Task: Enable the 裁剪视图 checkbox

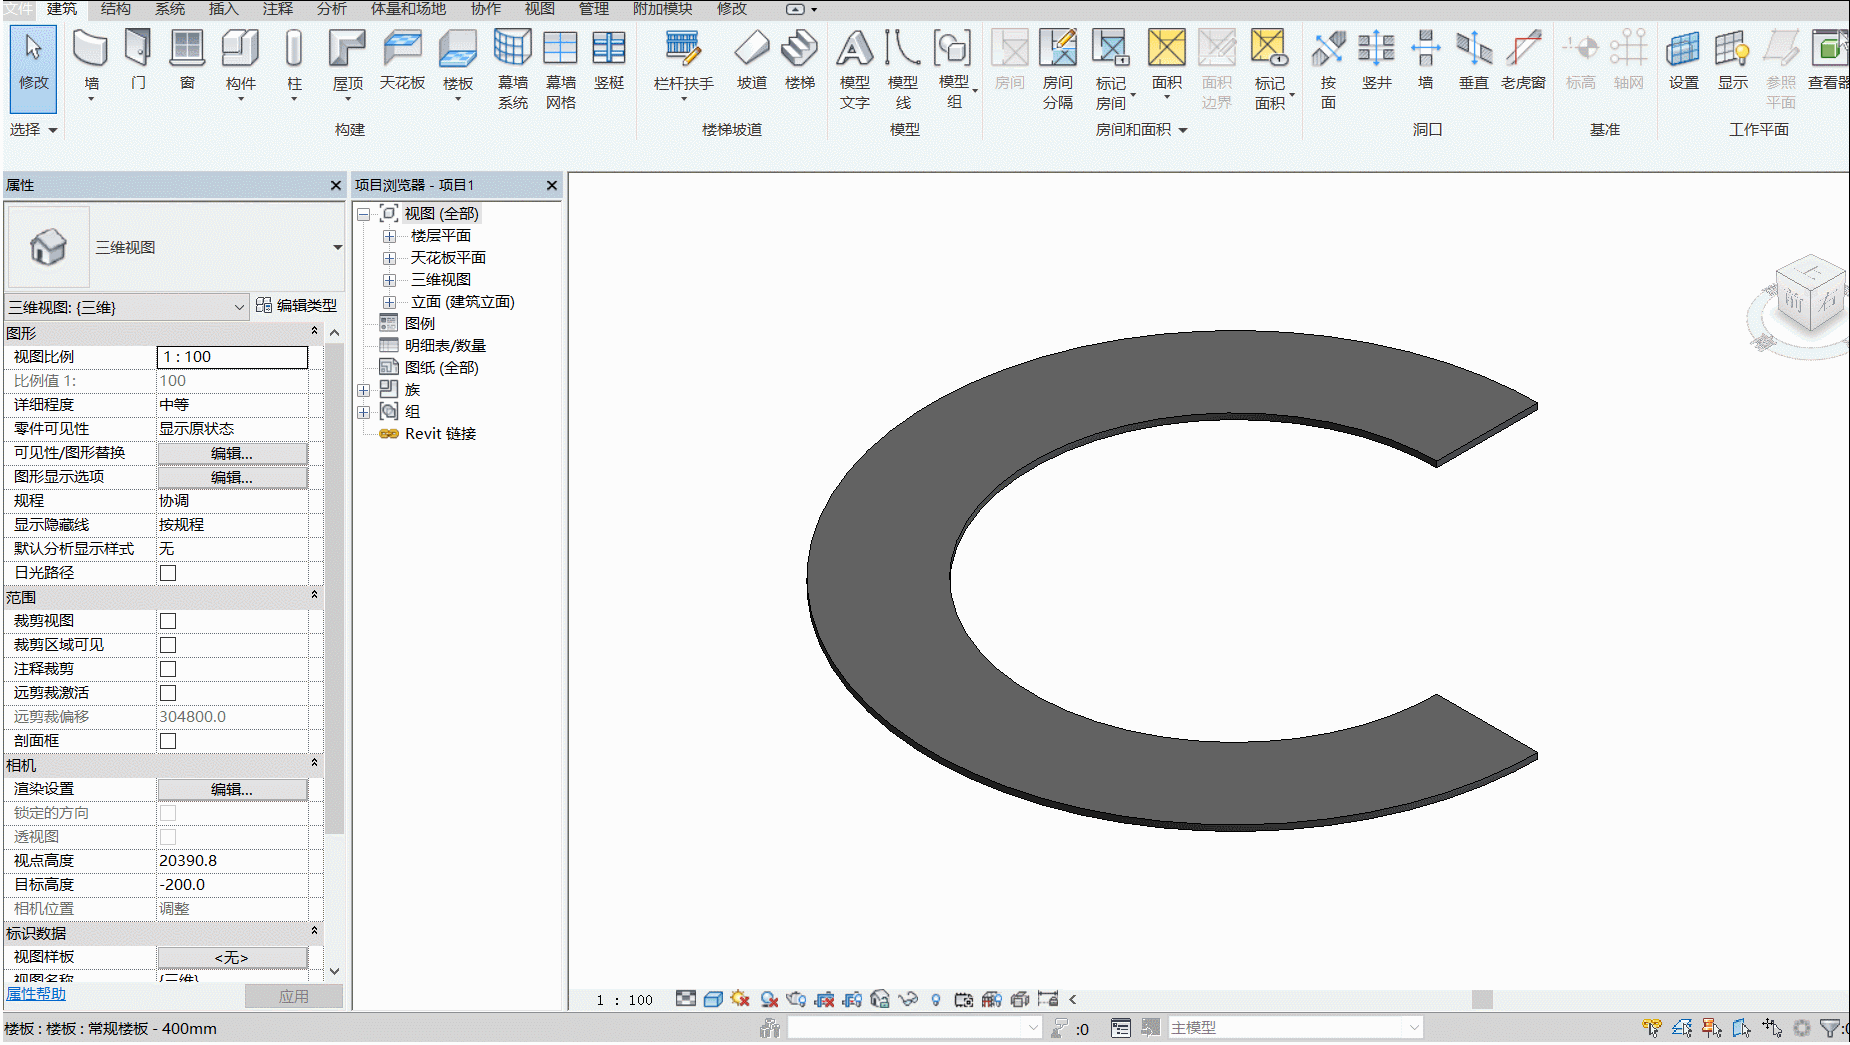Action: 168,621
